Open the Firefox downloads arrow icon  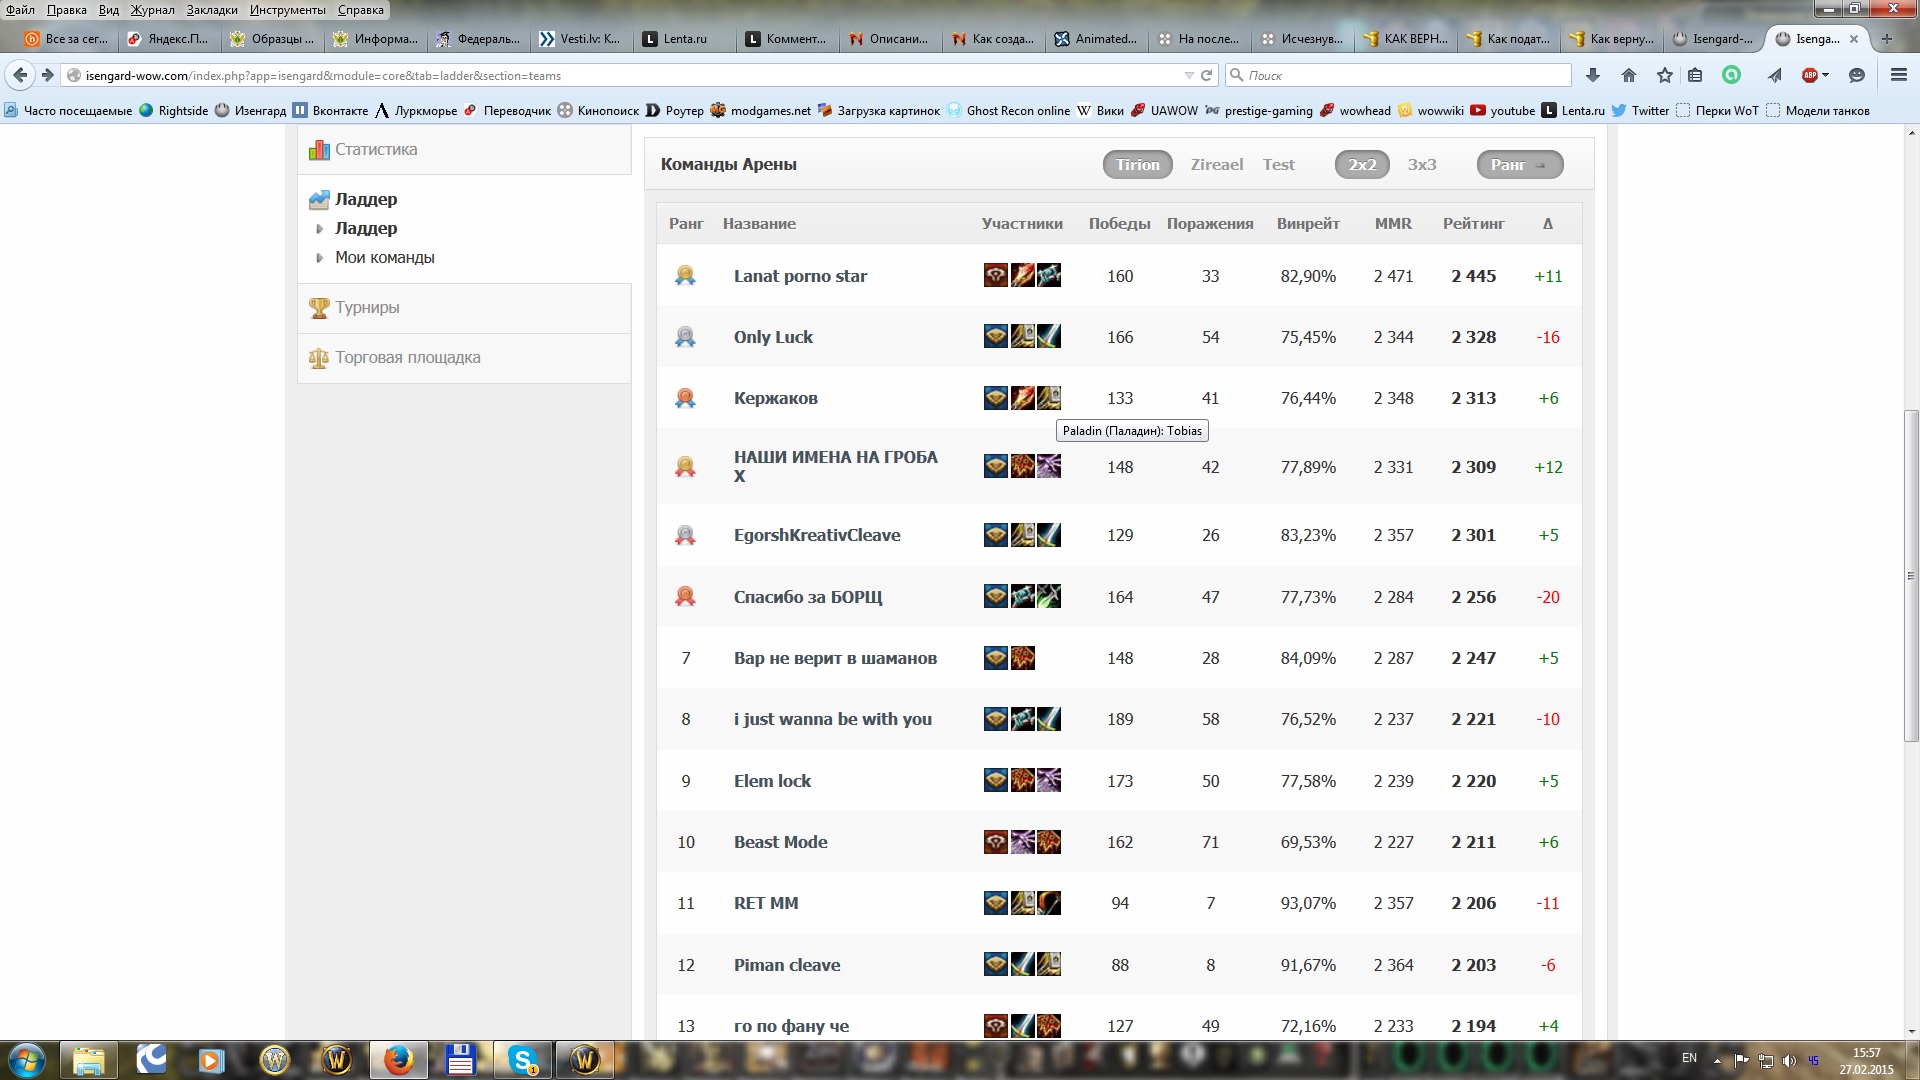pyautogui.click(x=1593, y=75)
